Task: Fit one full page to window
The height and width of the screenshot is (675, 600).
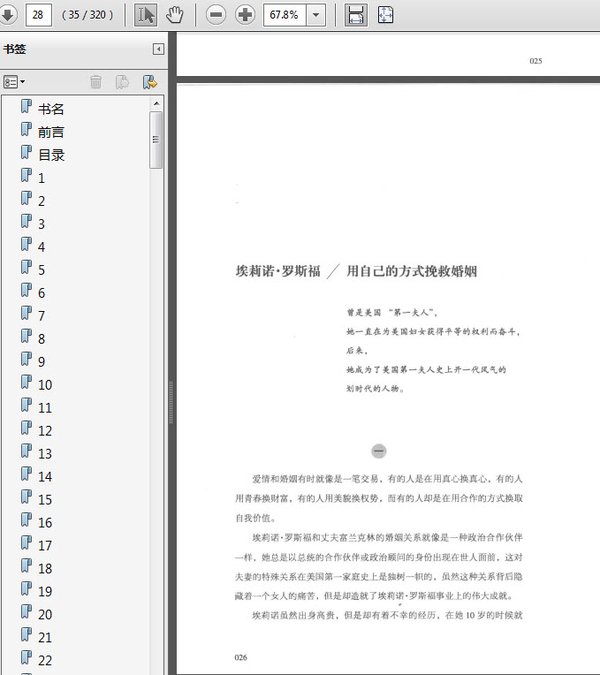Action: click(385, 15)
